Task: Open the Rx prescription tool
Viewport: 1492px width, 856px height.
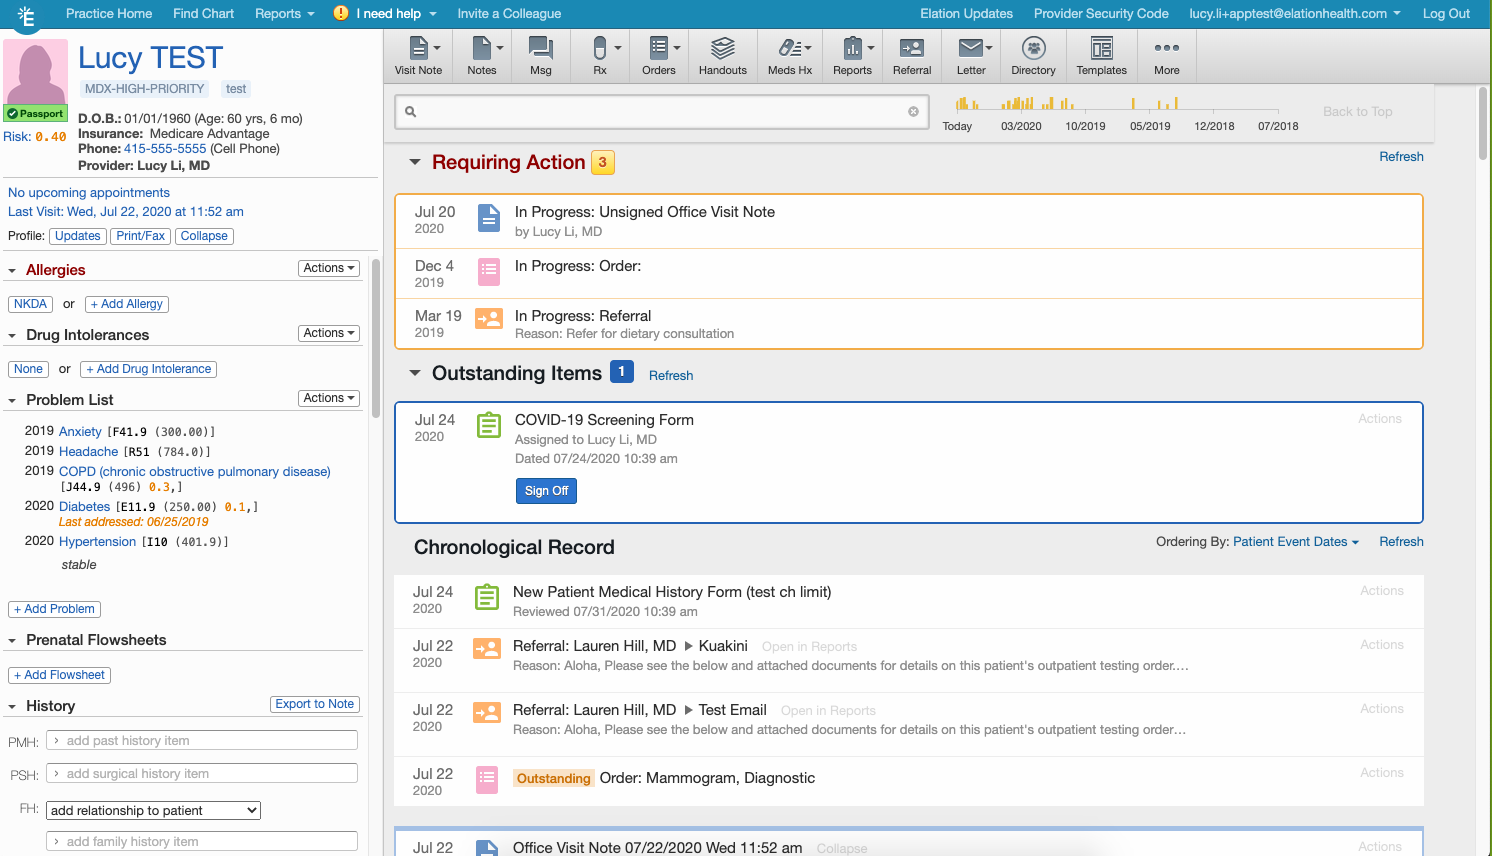Action: point(600,56)
